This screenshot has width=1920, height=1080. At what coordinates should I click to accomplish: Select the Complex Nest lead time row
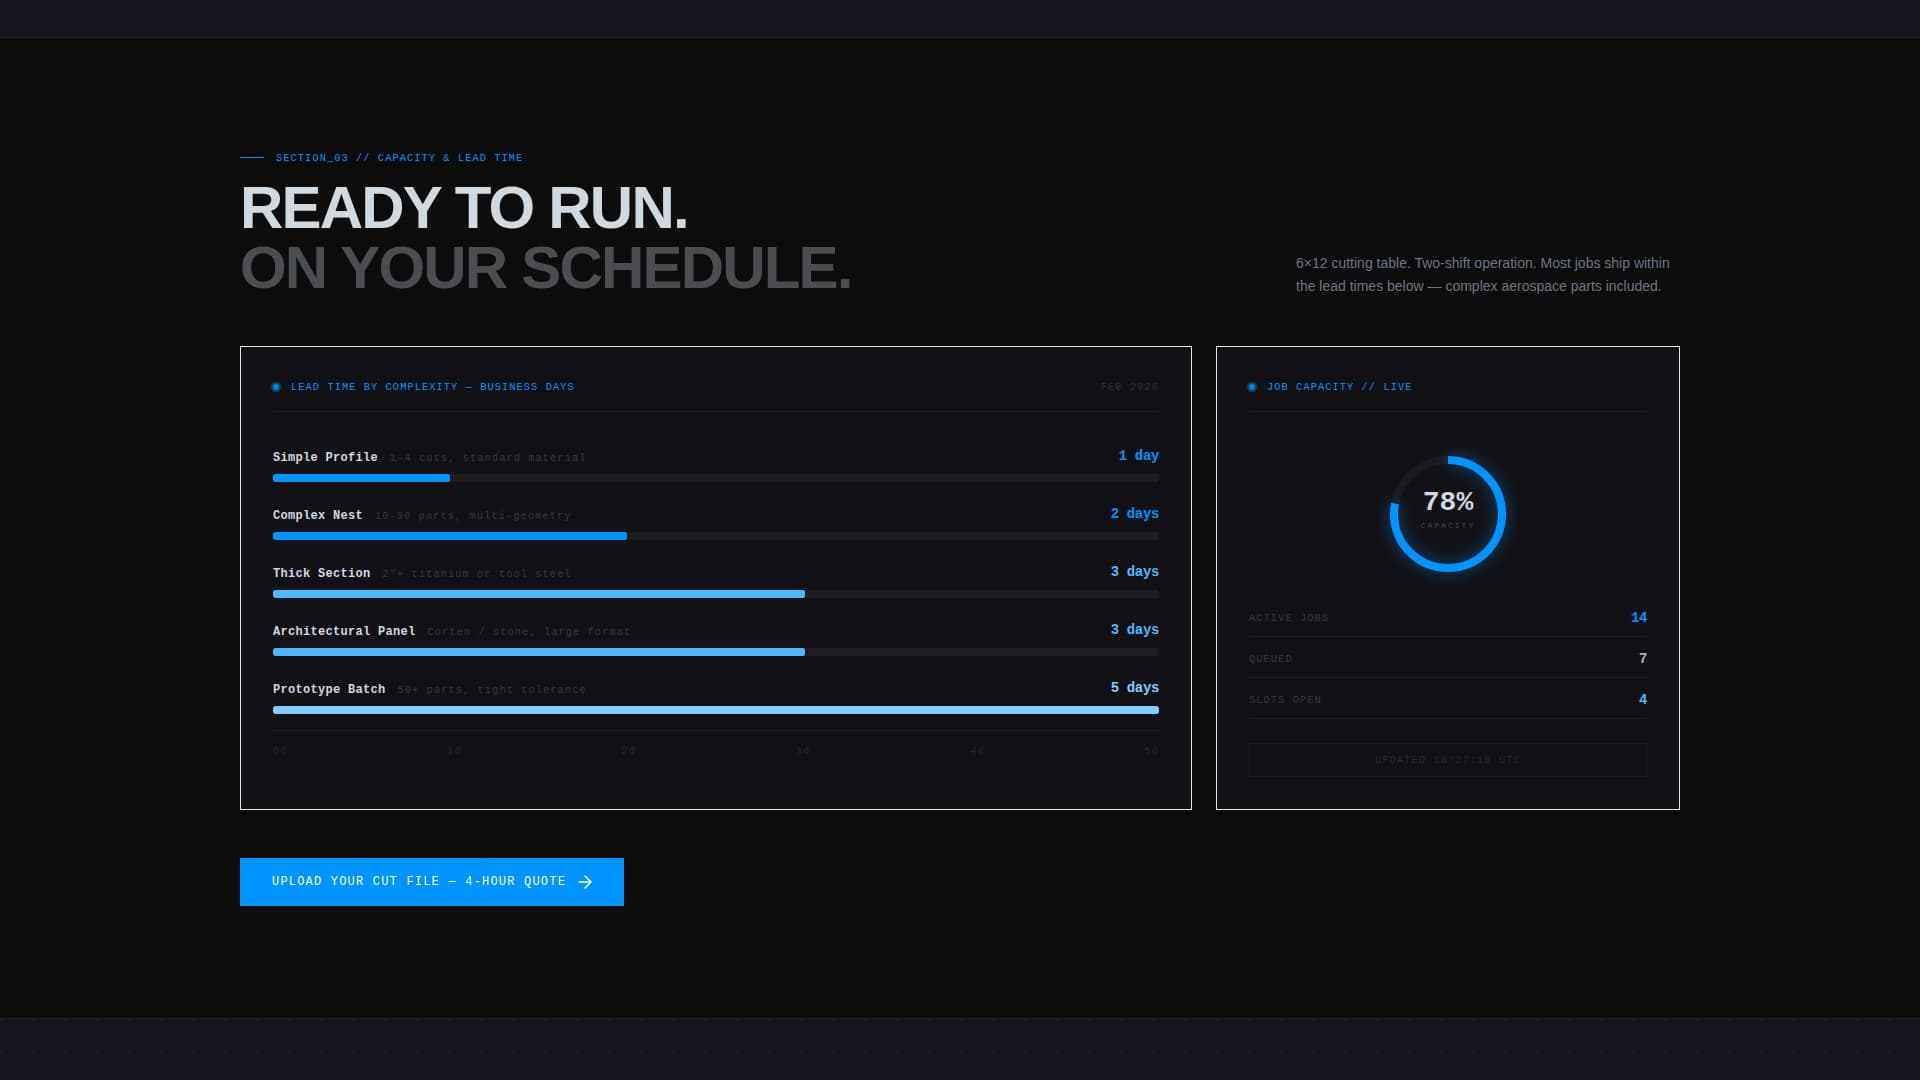(716, 523)
